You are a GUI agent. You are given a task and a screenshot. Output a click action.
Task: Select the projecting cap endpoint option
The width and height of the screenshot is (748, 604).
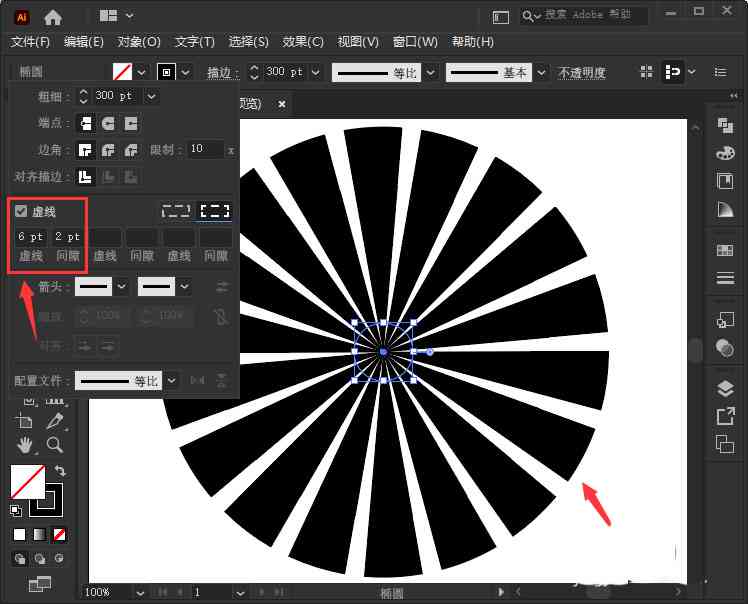[131, 124]
